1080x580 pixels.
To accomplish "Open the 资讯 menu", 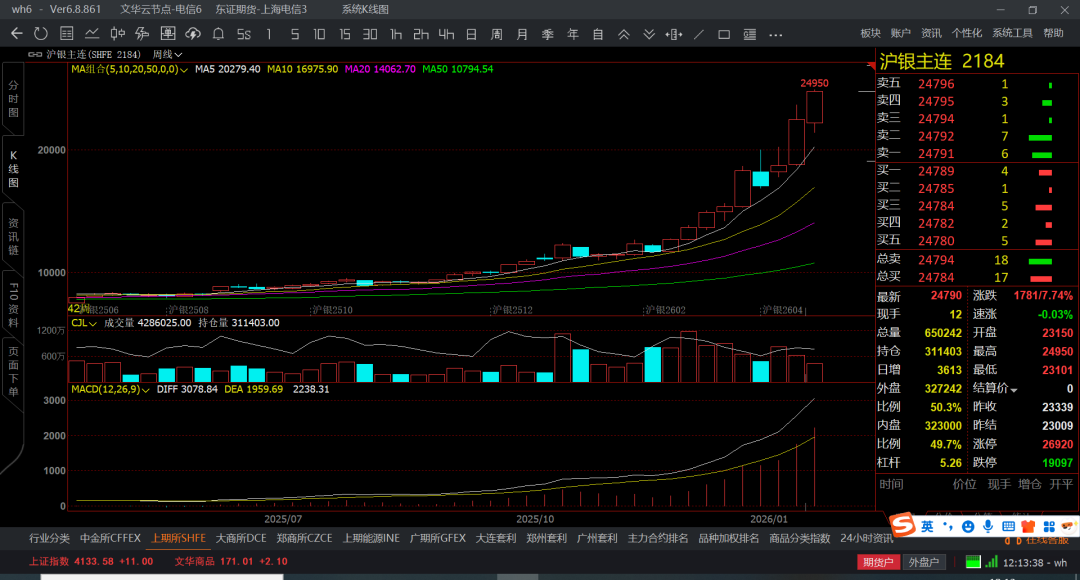I will (x=931, y=33).
